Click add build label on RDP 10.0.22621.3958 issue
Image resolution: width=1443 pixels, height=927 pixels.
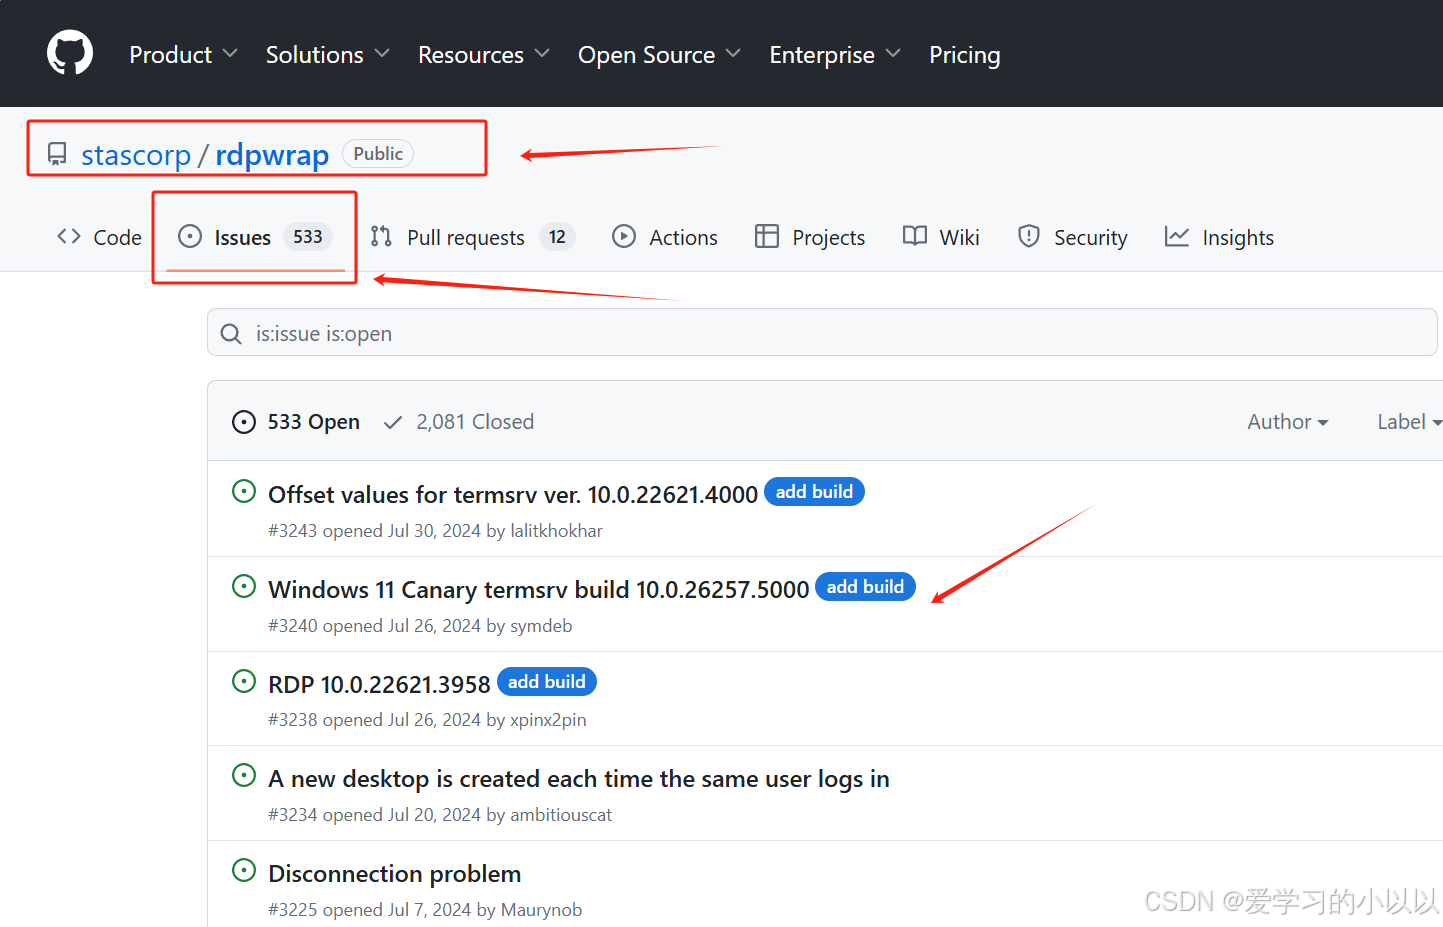pyautogui.click(x=547, y=682)
